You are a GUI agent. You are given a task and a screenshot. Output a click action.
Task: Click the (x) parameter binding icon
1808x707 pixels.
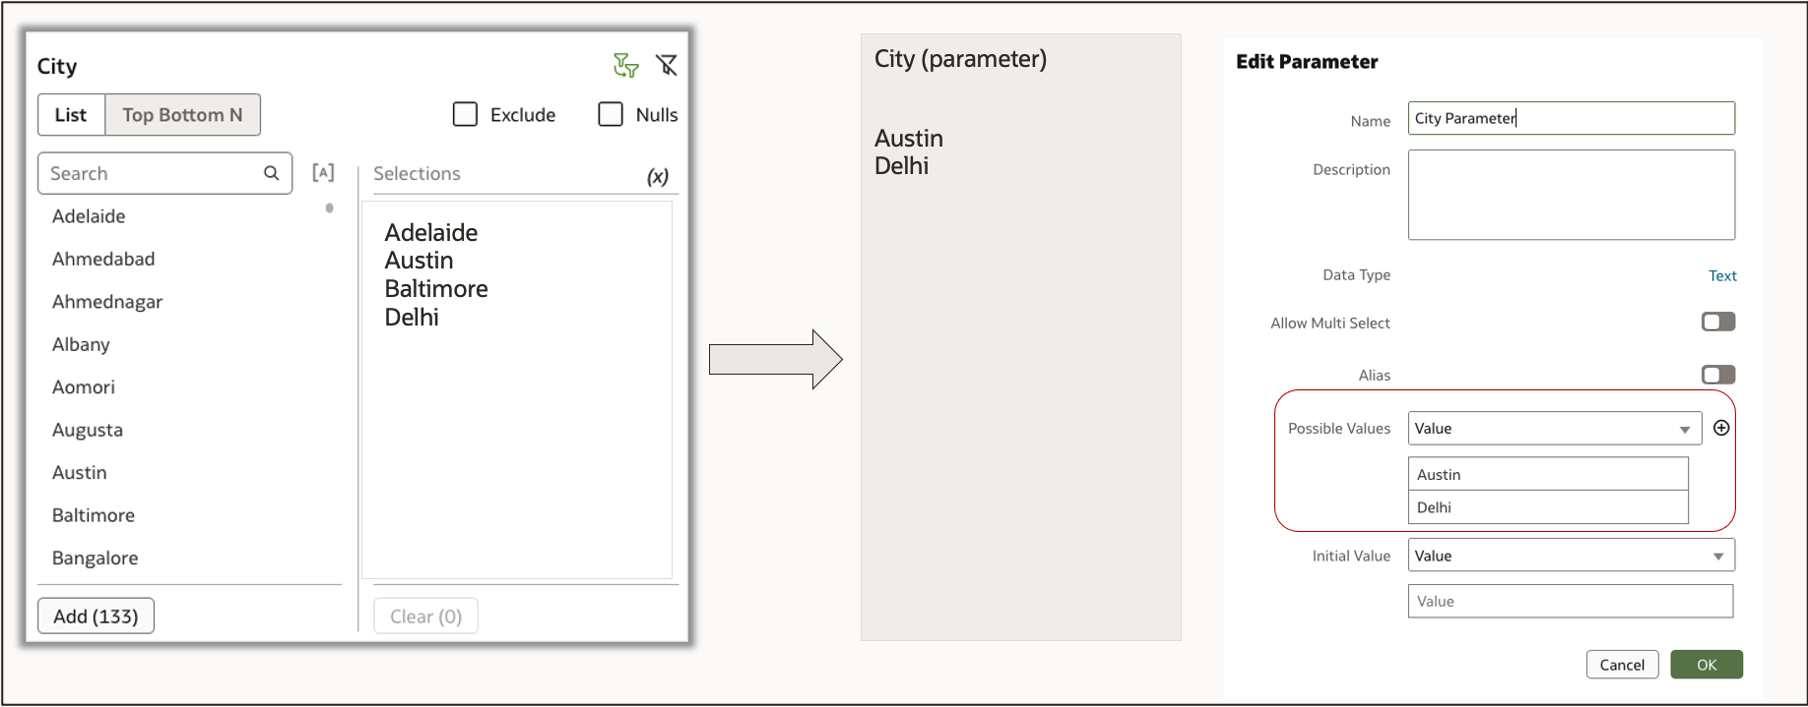[x=657, y=177]
